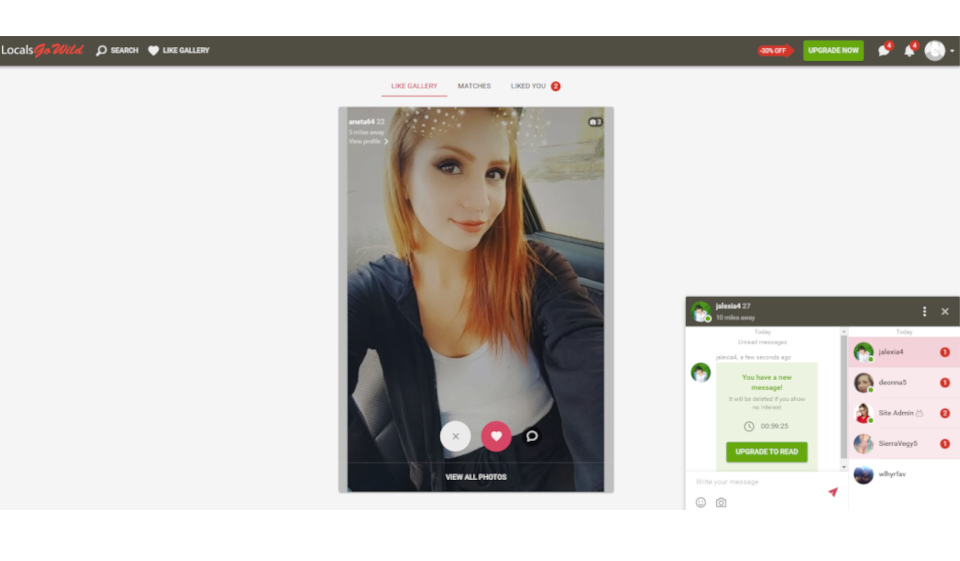The width and height of the screenshot is (960, 561).
Task: Expand account dropdown arrow beside avatar
Action: pyautogui.click(x=952, y=51)
